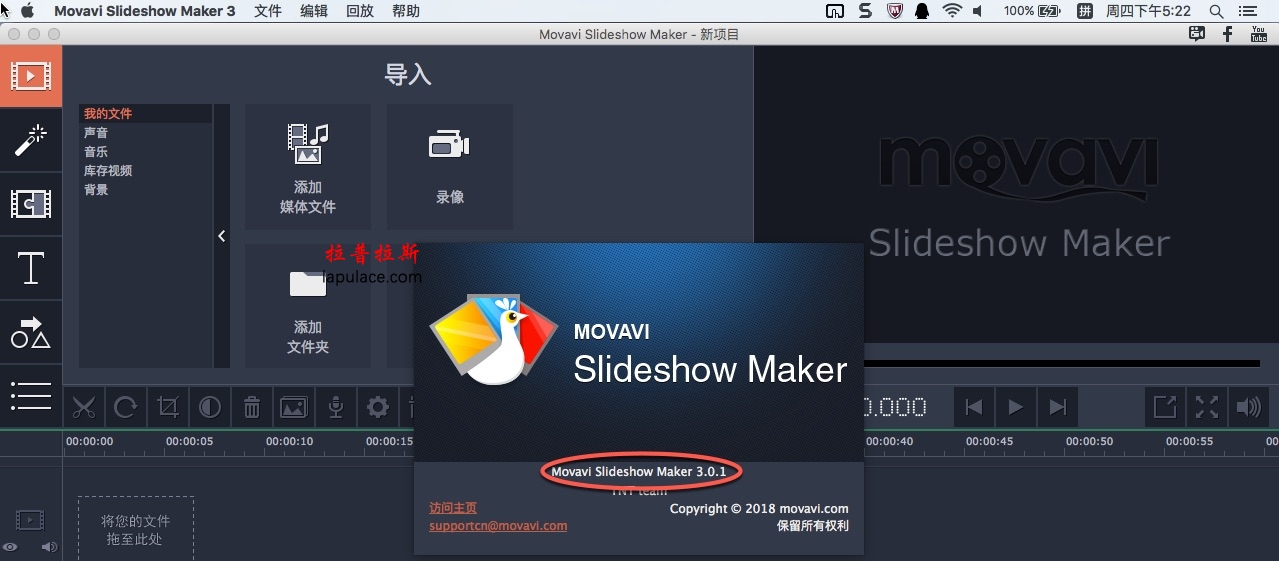Screen dimensions: 1279x561
Task: Select 库存视频 category
Action: (x=108, y=171)
